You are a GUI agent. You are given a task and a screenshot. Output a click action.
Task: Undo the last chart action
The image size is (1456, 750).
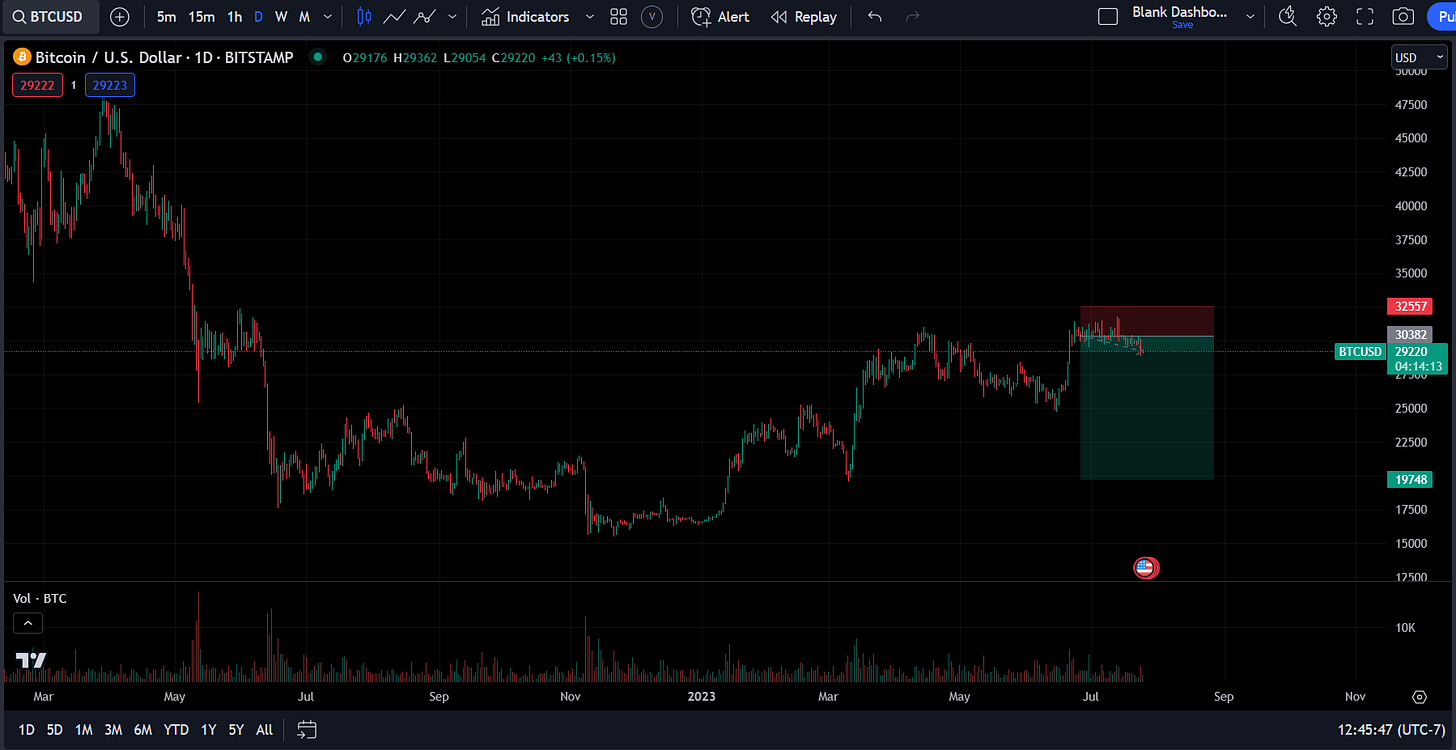(x=875, y=17)
